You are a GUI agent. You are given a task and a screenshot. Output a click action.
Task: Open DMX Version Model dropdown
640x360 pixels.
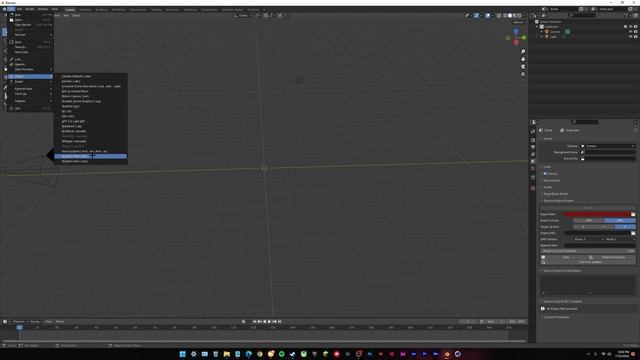pyautogui.click(x=620, y=239)
